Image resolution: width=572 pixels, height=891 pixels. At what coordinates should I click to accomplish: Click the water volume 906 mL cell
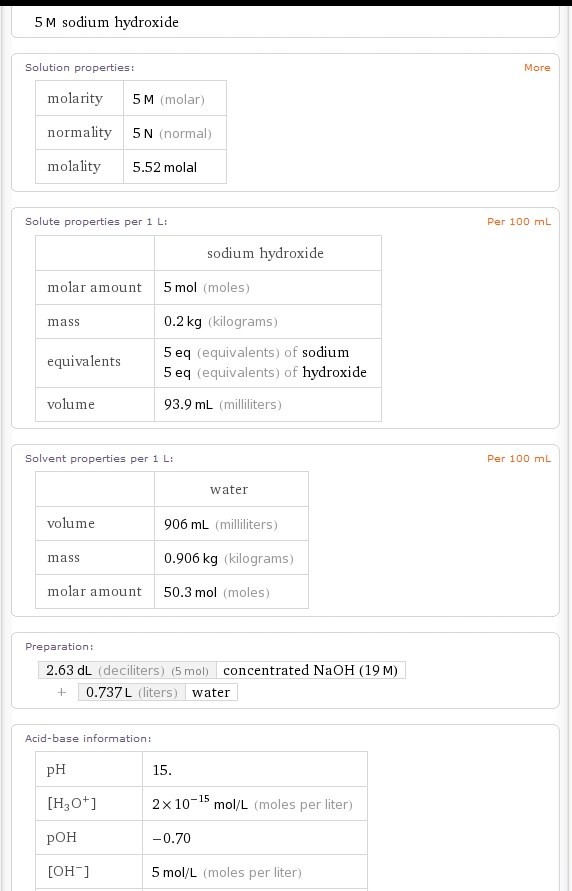(231, 524)
